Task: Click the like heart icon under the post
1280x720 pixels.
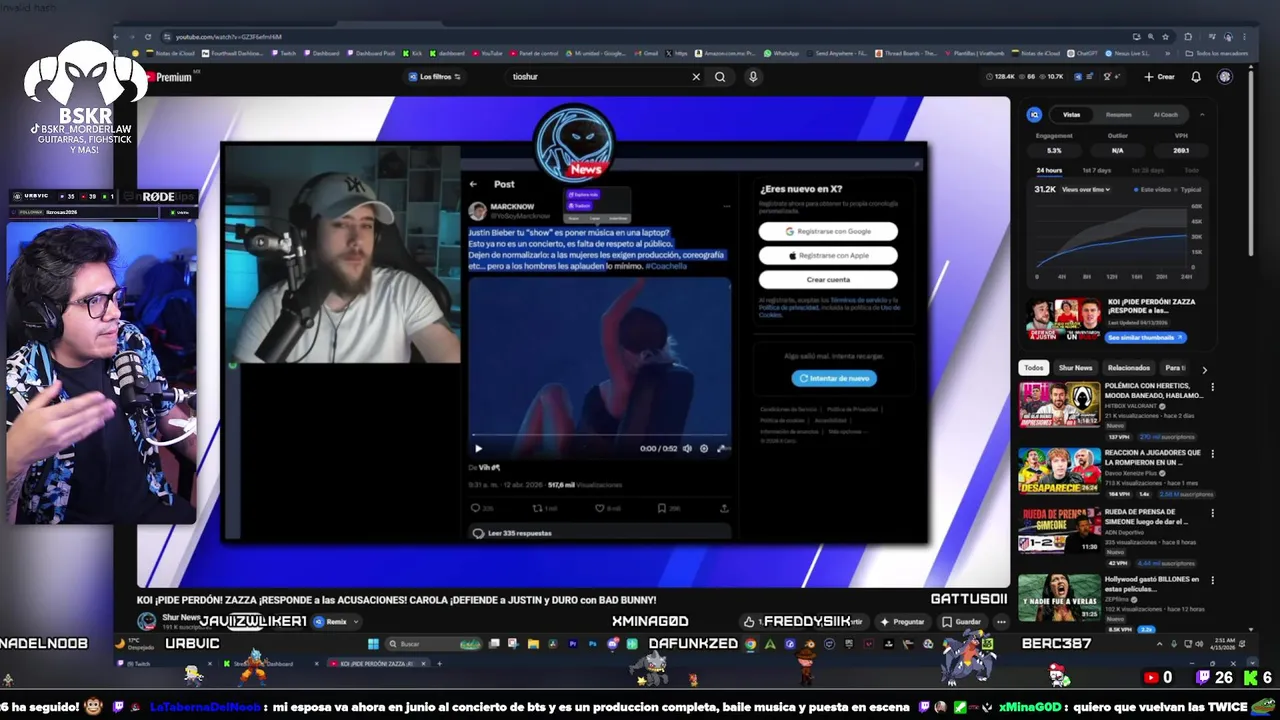Action: pos(600,508)
